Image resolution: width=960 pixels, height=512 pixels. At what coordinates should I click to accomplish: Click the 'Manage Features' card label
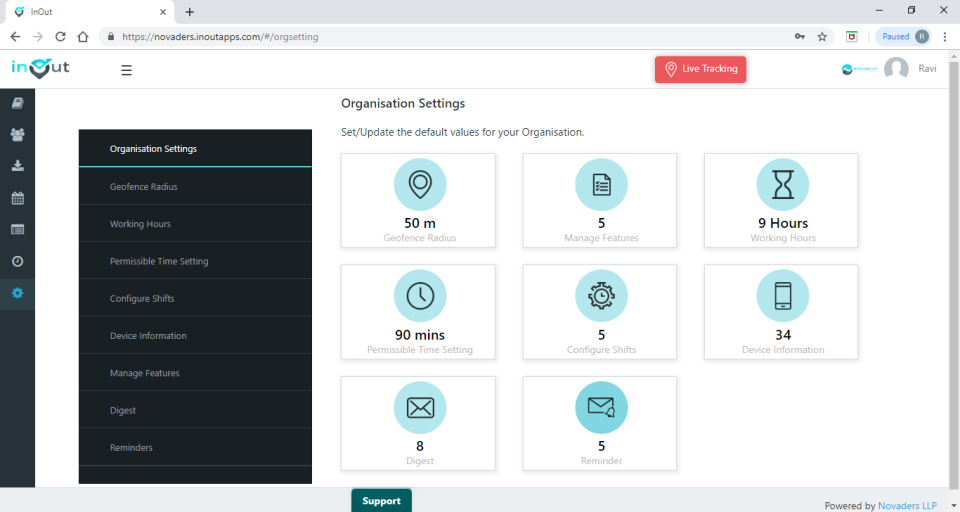(x=601, y=238)
